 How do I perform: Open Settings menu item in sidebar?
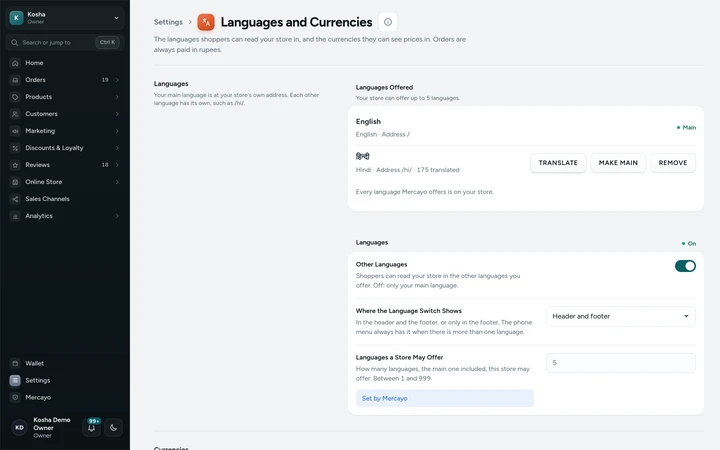[x=65, y=380]
